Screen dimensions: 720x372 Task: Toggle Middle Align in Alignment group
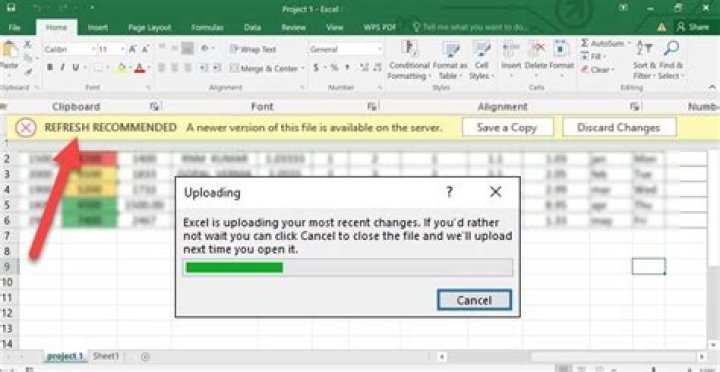[x=174, y=48]
